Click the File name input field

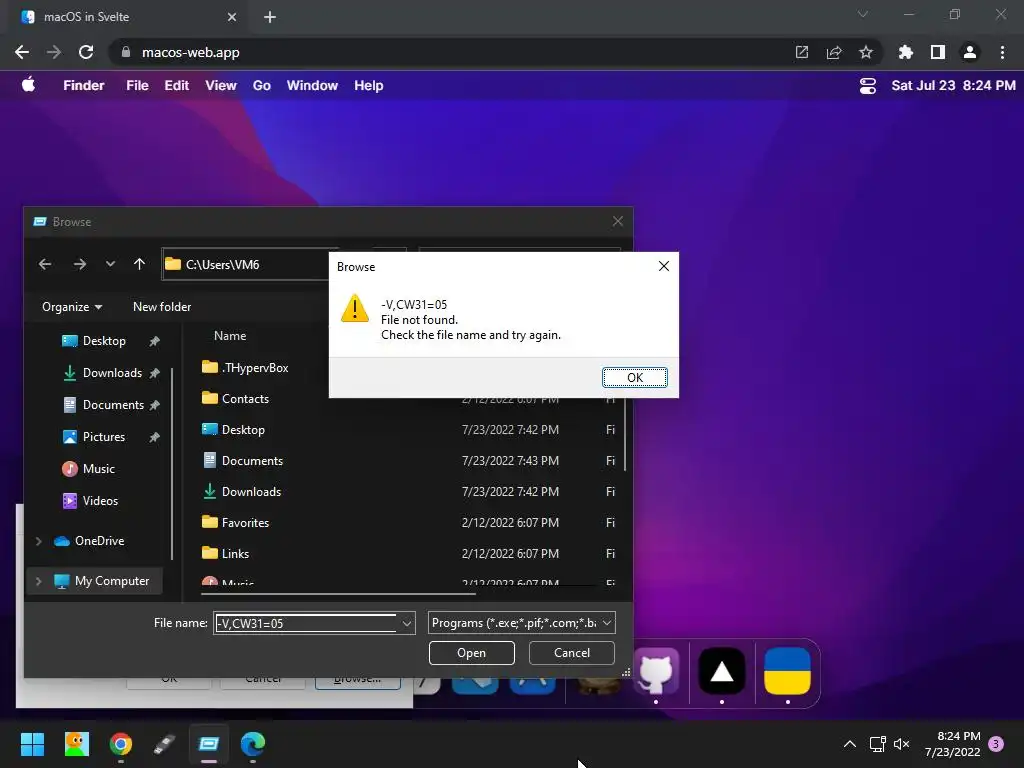point(306,623)
